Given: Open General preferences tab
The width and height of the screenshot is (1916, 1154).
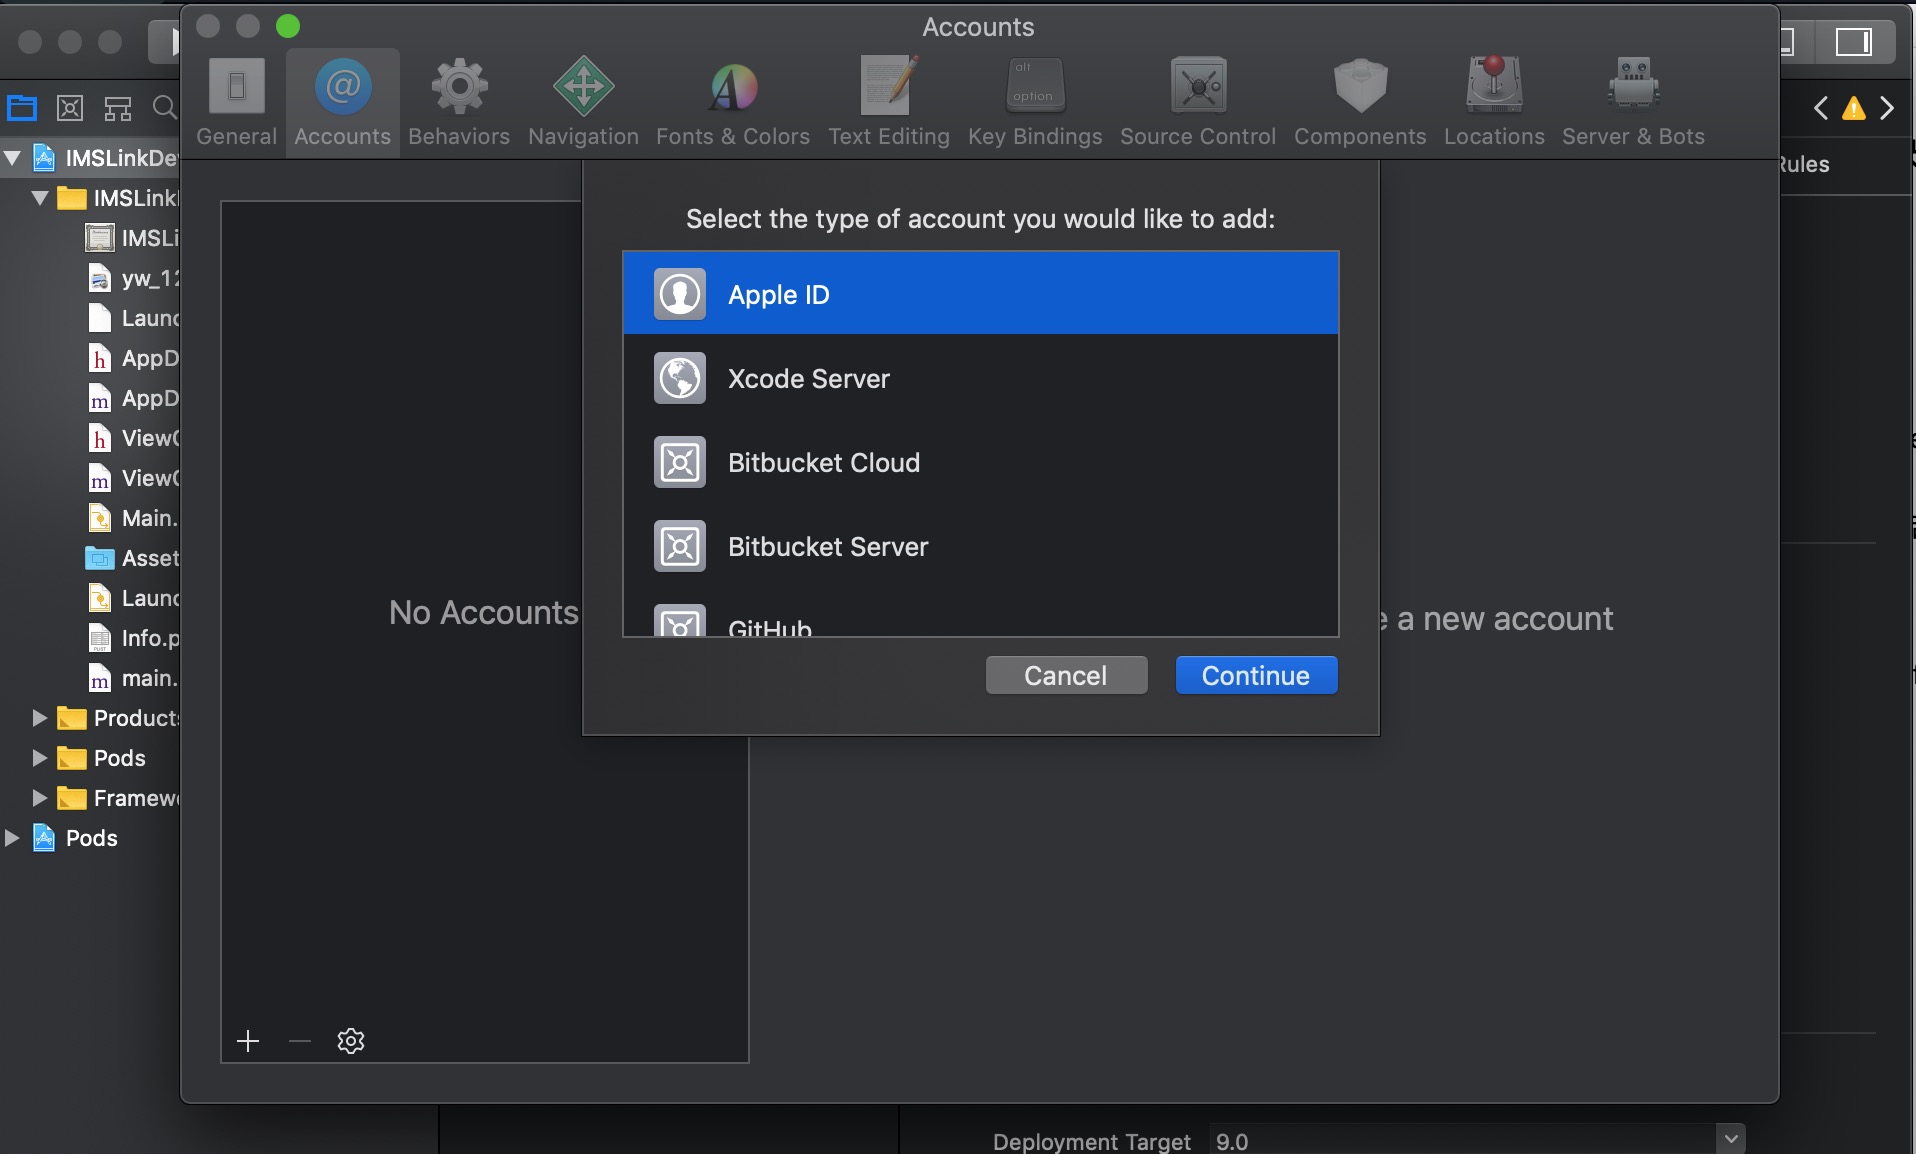Looking at the screenshot, I should (236, 103).
